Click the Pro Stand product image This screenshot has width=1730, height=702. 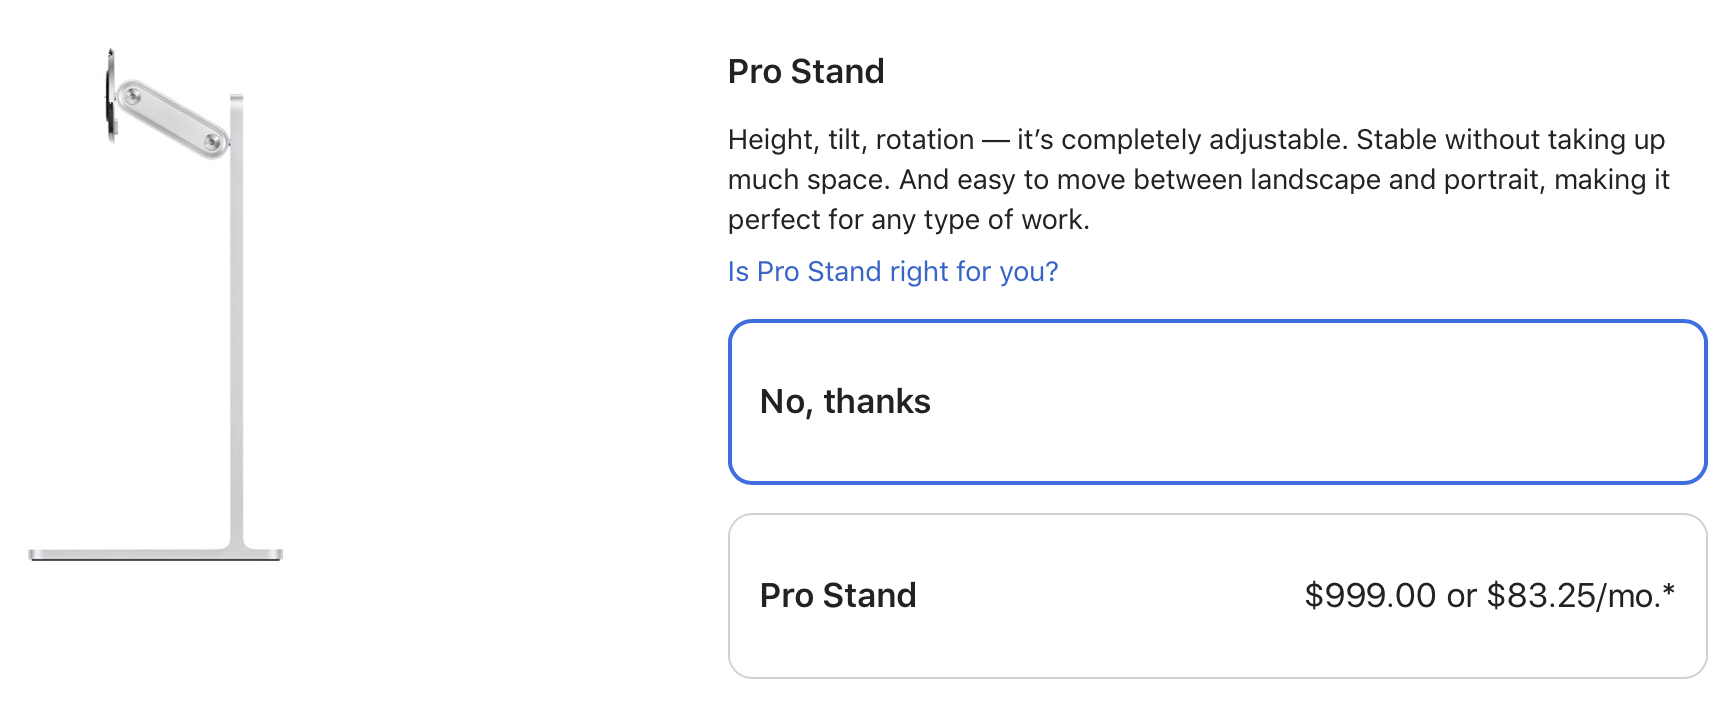(x=156, y=304)
